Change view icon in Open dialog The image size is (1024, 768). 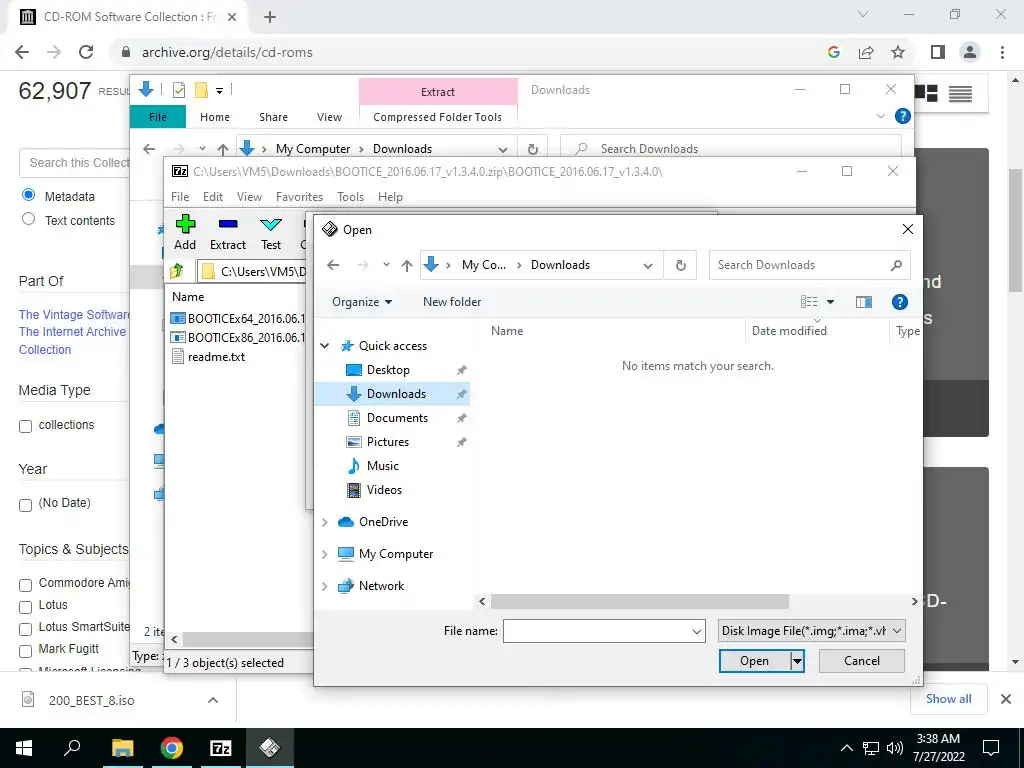[809, 302]
